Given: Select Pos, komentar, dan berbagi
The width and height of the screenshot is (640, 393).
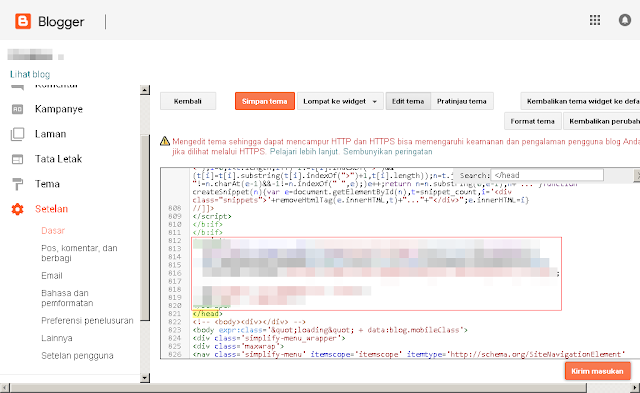Looking at the screenshot, I should (79, 253).
